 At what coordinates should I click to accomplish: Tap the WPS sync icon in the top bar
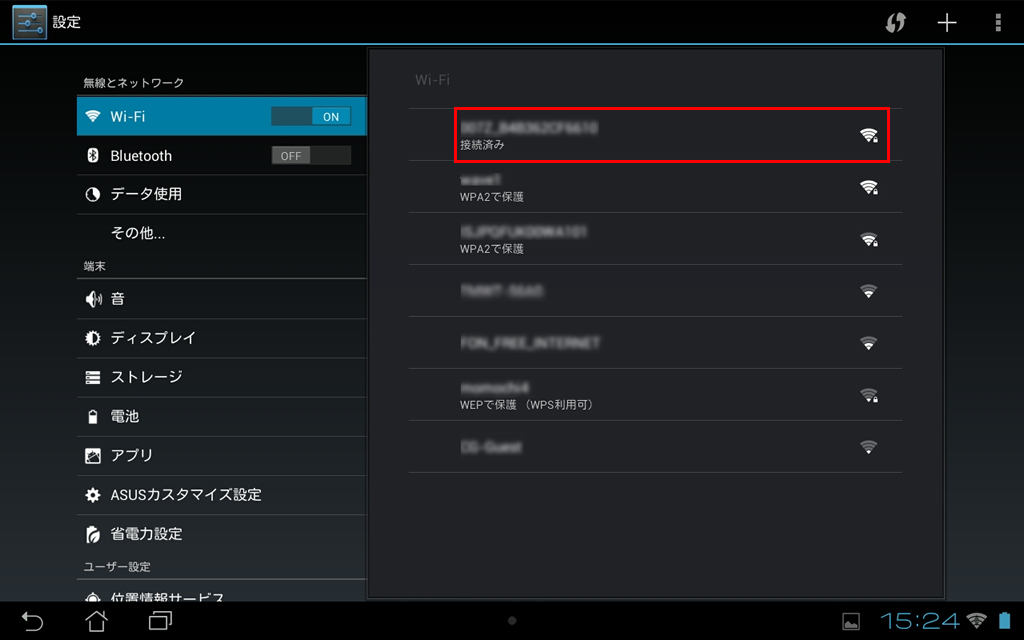(895, 22)
